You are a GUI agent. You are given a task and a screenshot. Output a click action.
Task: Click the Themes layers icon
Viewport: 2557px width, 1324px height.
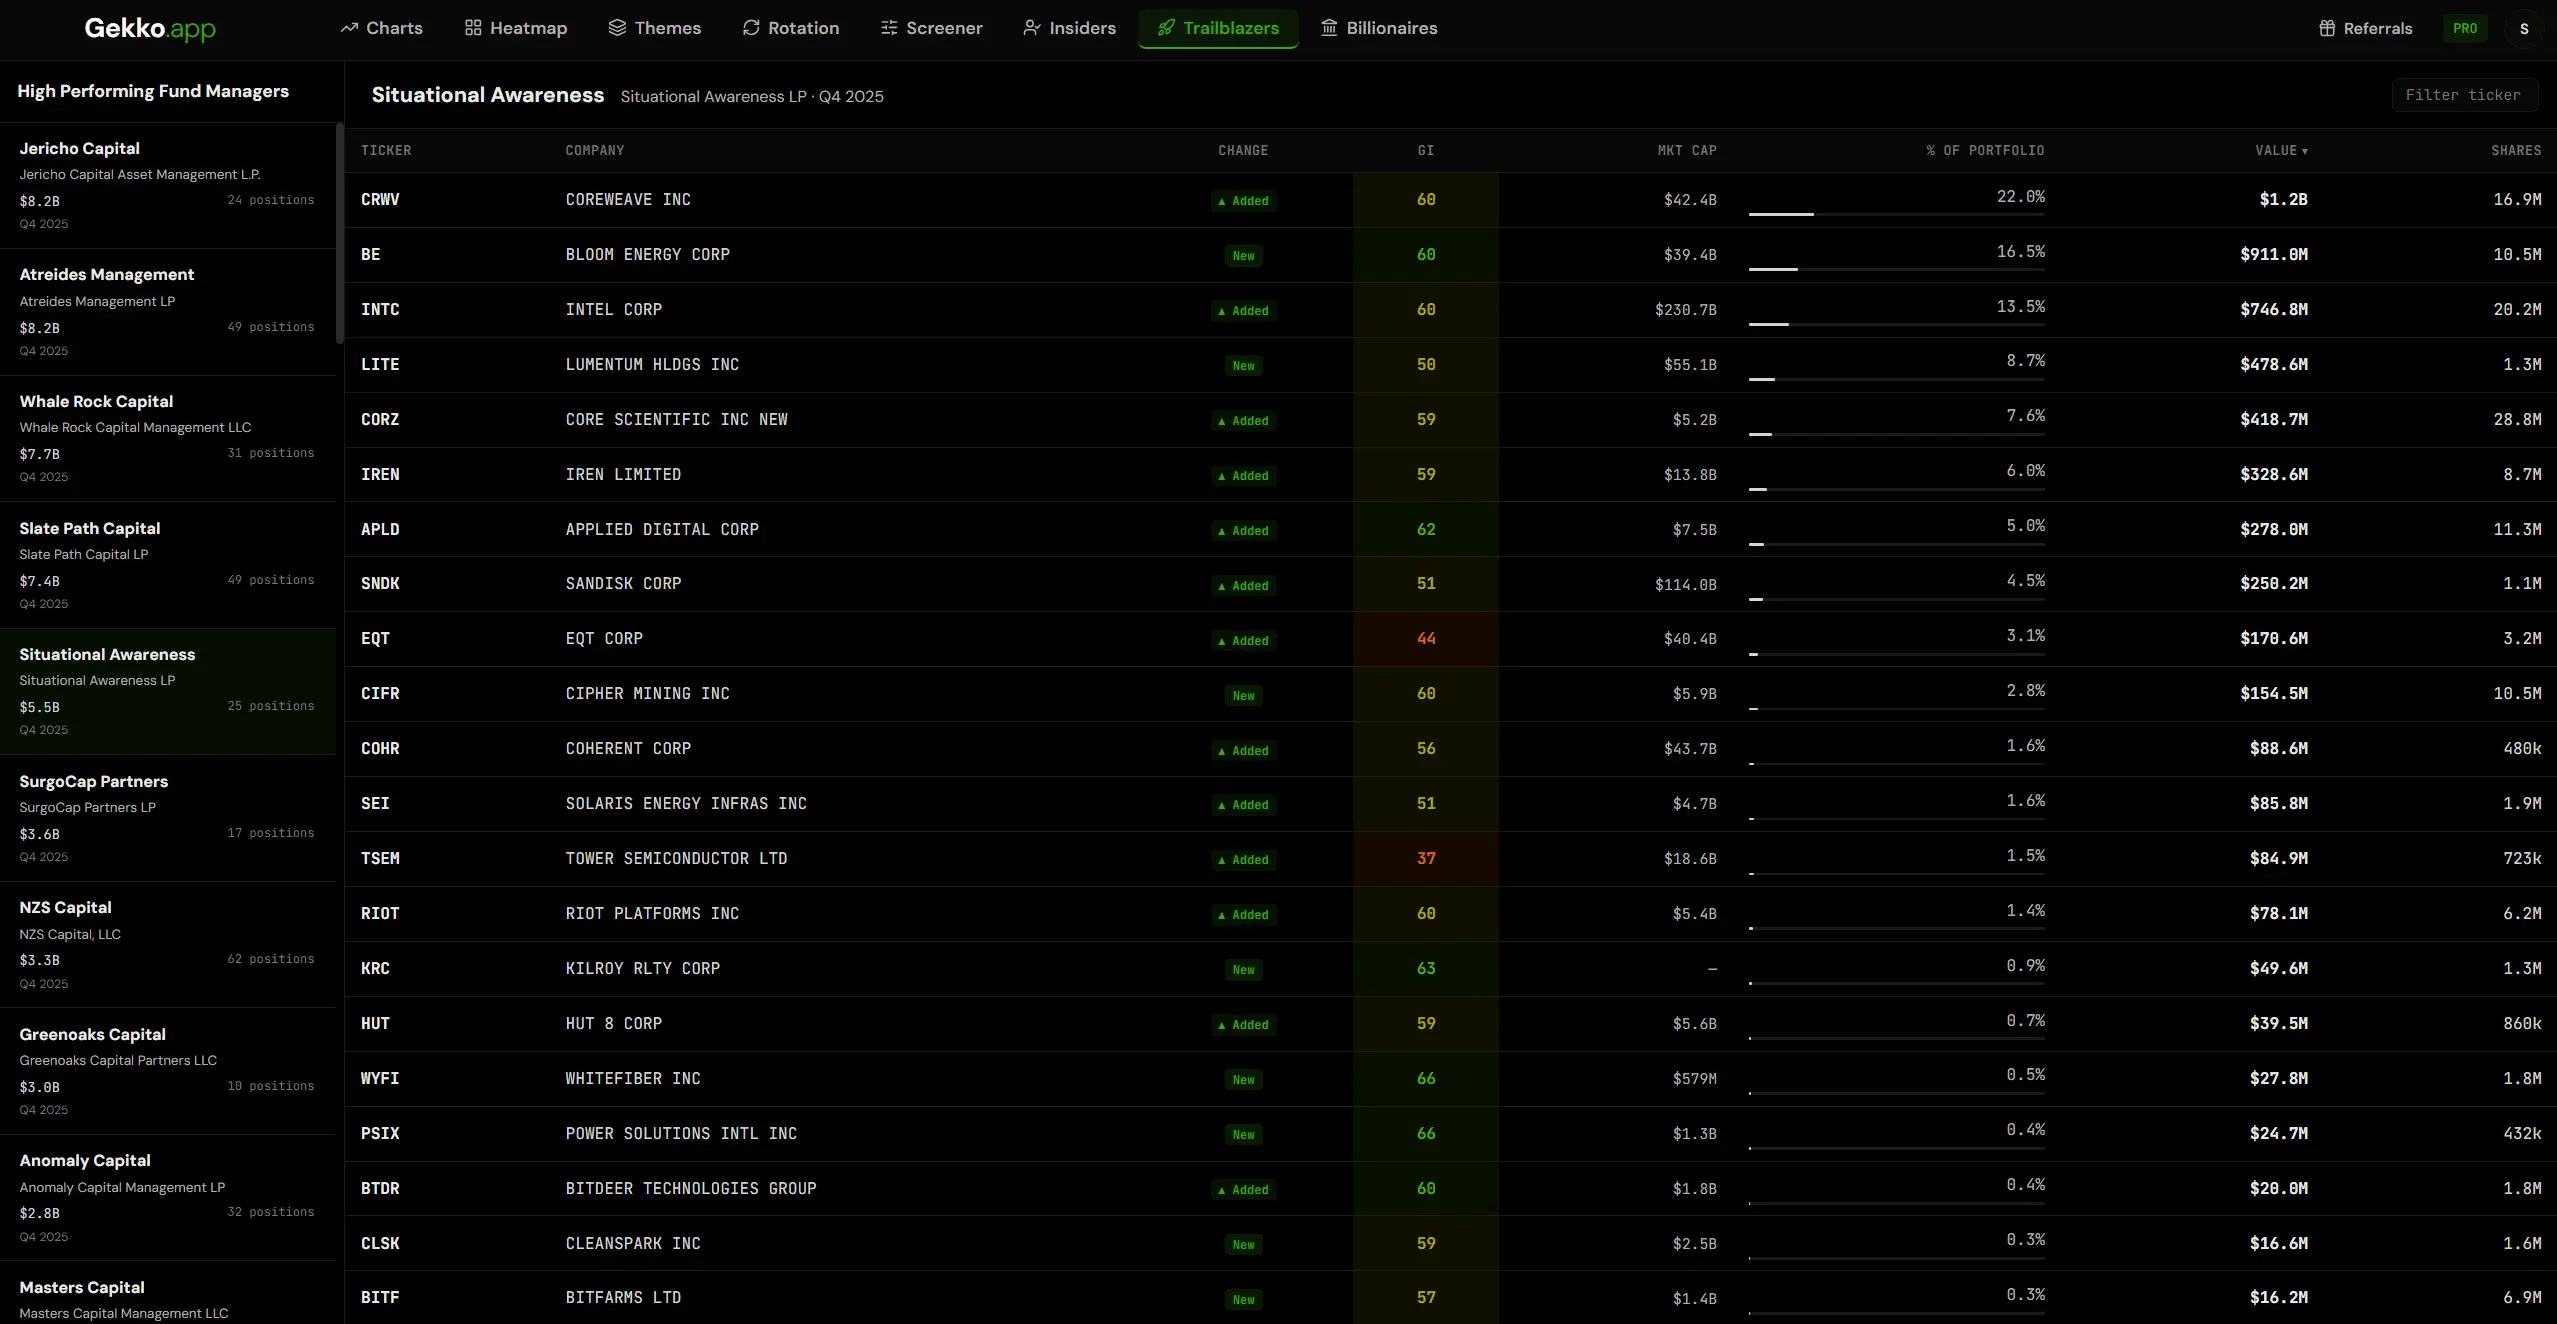617,28
